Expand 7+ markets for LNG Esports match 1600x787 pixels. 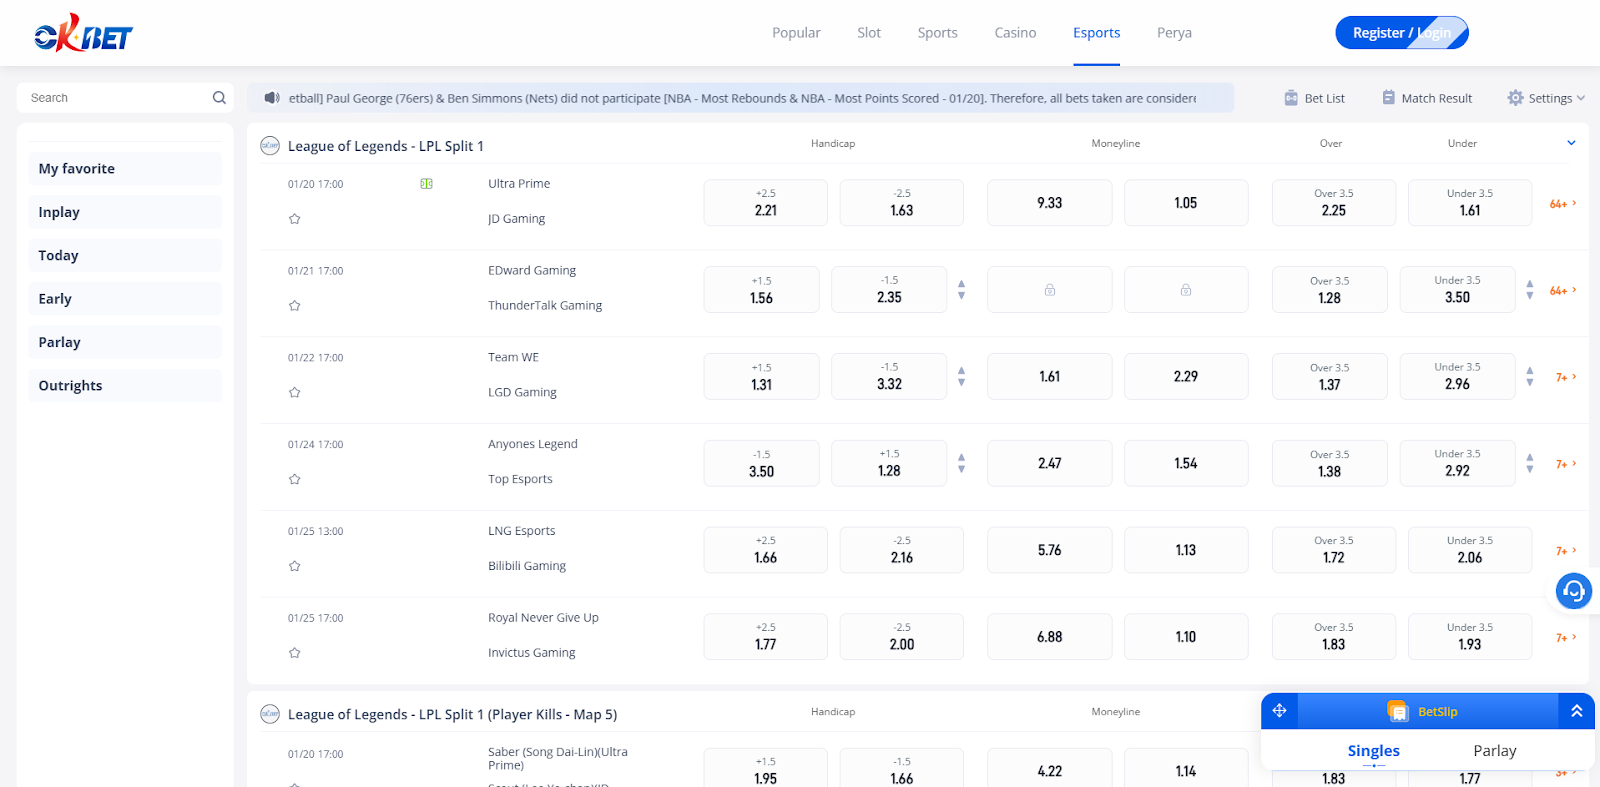[x=1566, y=551]
